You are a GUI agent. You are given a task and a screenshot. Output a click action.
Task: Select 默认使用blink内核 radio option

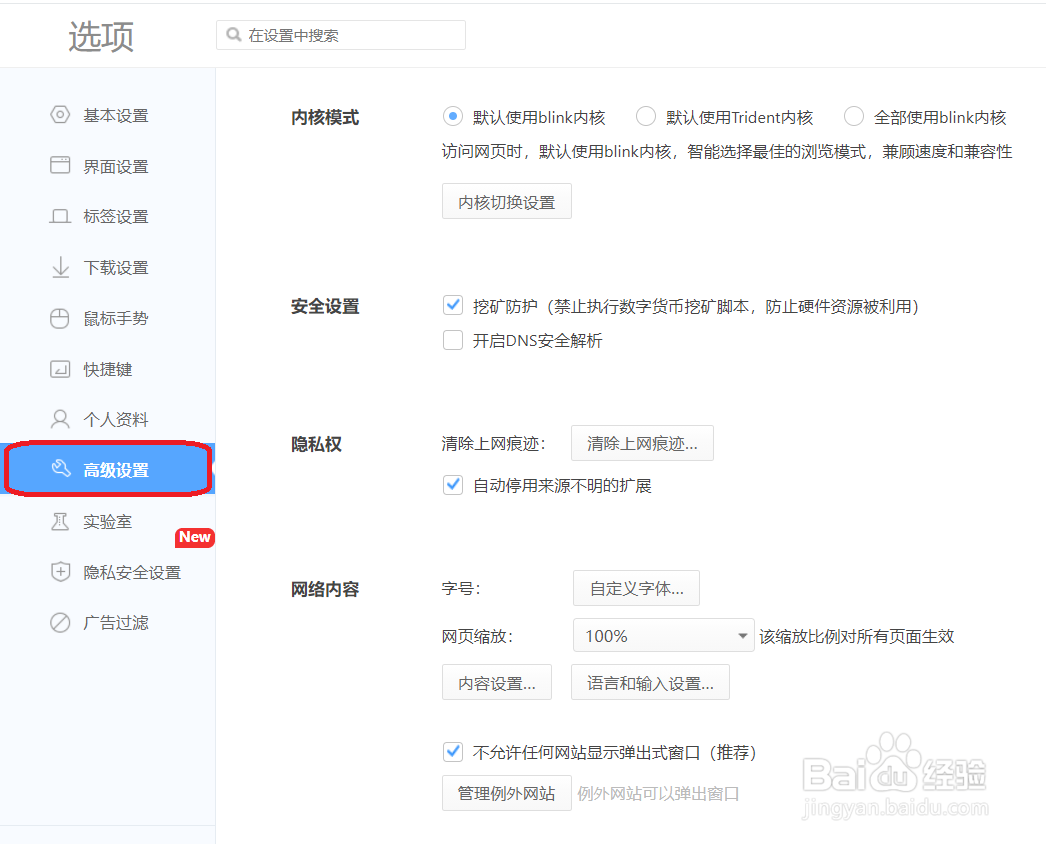(x=453, y=117)
